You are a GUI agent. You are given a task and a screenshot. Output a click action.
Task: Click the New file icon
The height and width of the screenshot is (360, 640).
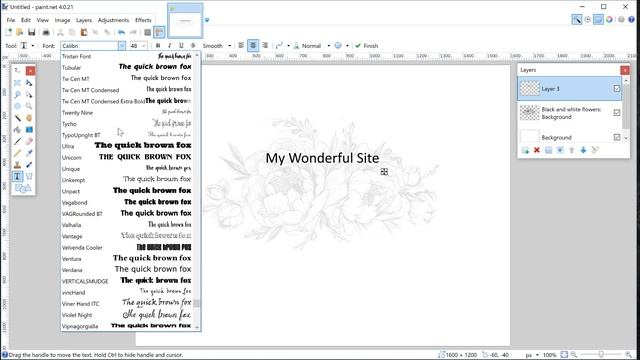(8, 32)
